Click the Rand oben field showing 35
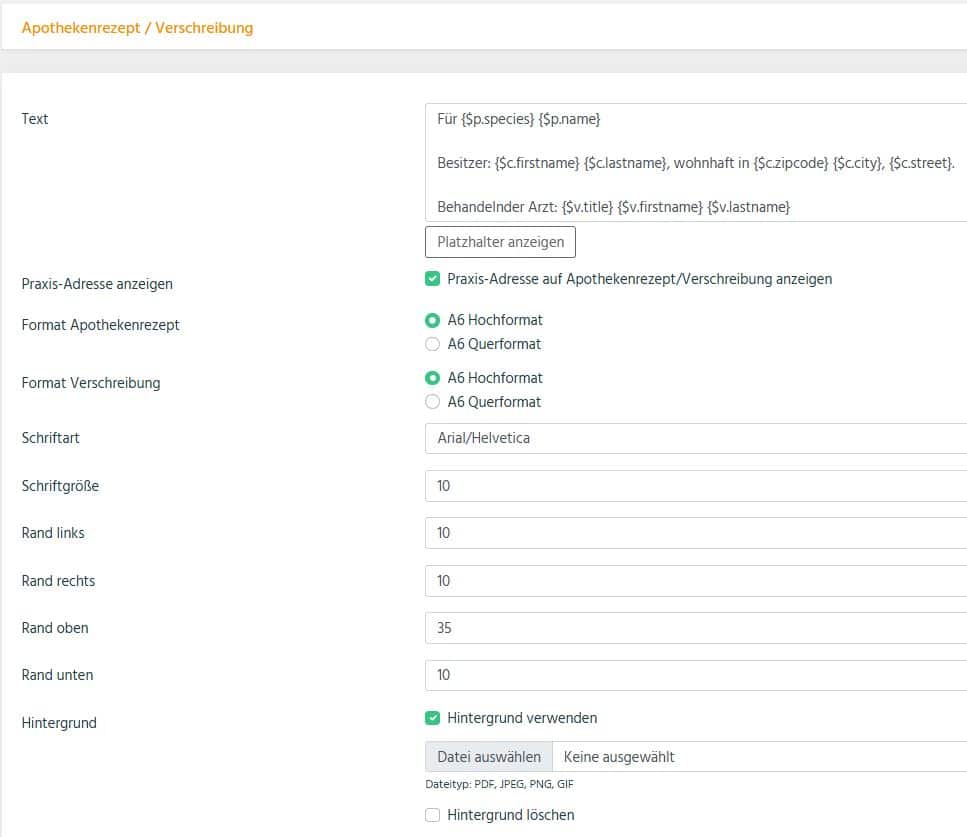This screenshot has width=967, height=837. (x=696, y=628)
